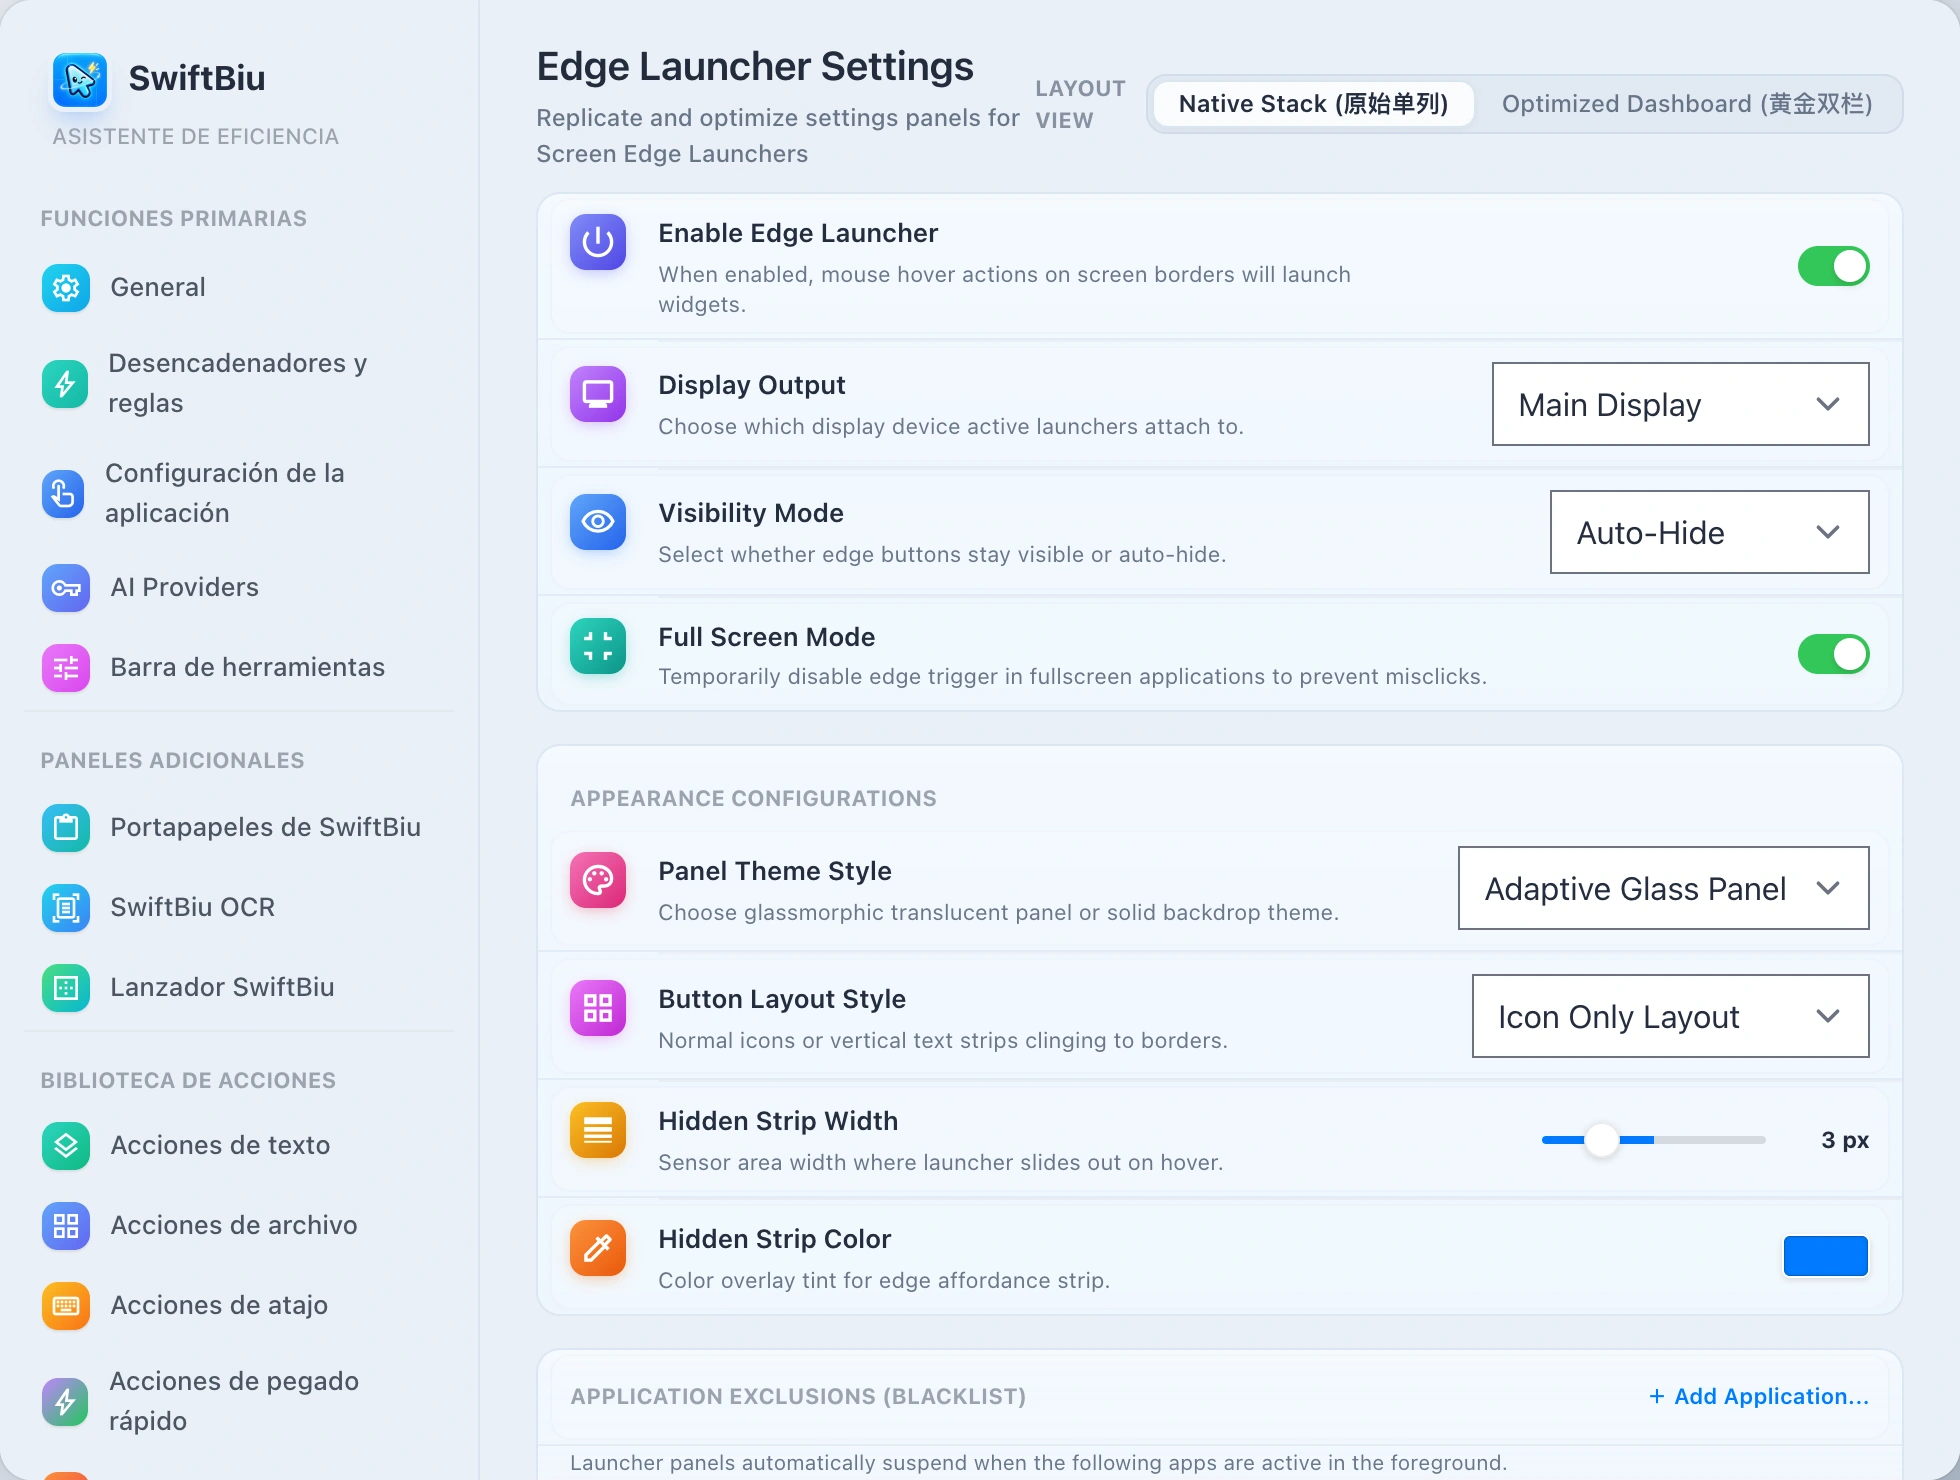Viewport: 1960px width, 1480px height.
Task: Click the Enable Edge Launcher power icon
Action: click(x=598, y=242)
